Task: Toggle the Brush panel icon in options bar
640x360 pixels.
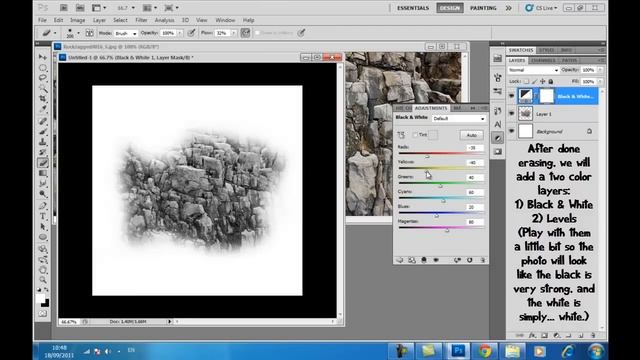Action: [89, 33]
